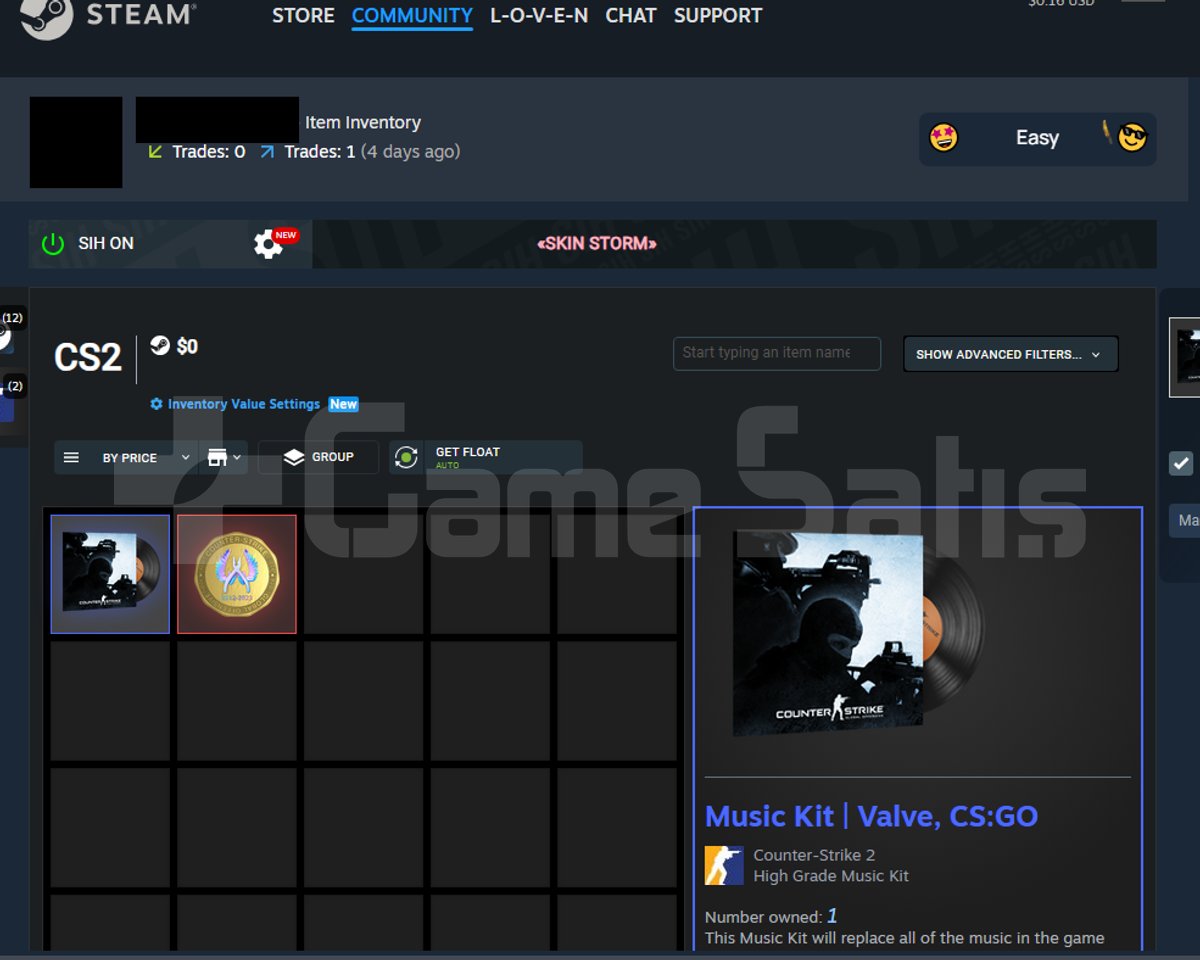This screenshot has height=960, width=1200.
Task: Open SIH settings gear icon
Action: (x=268, y=244)
